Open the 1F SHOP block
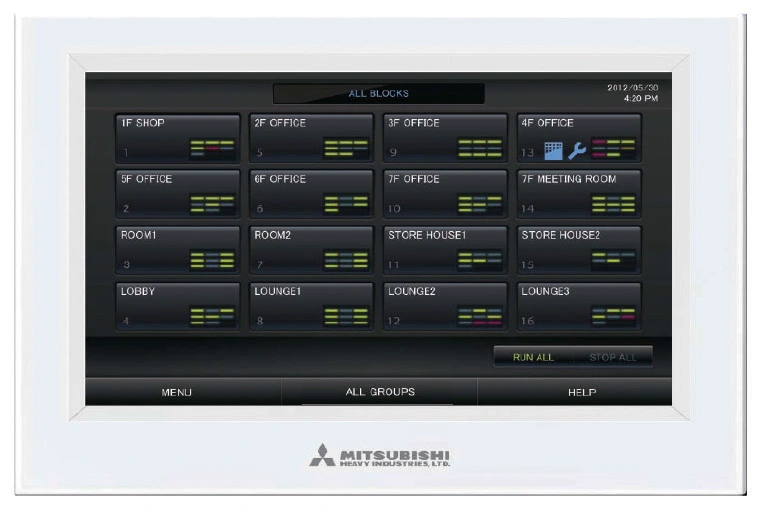This screenshot has width=762, height=509. (x=178, y=139)
